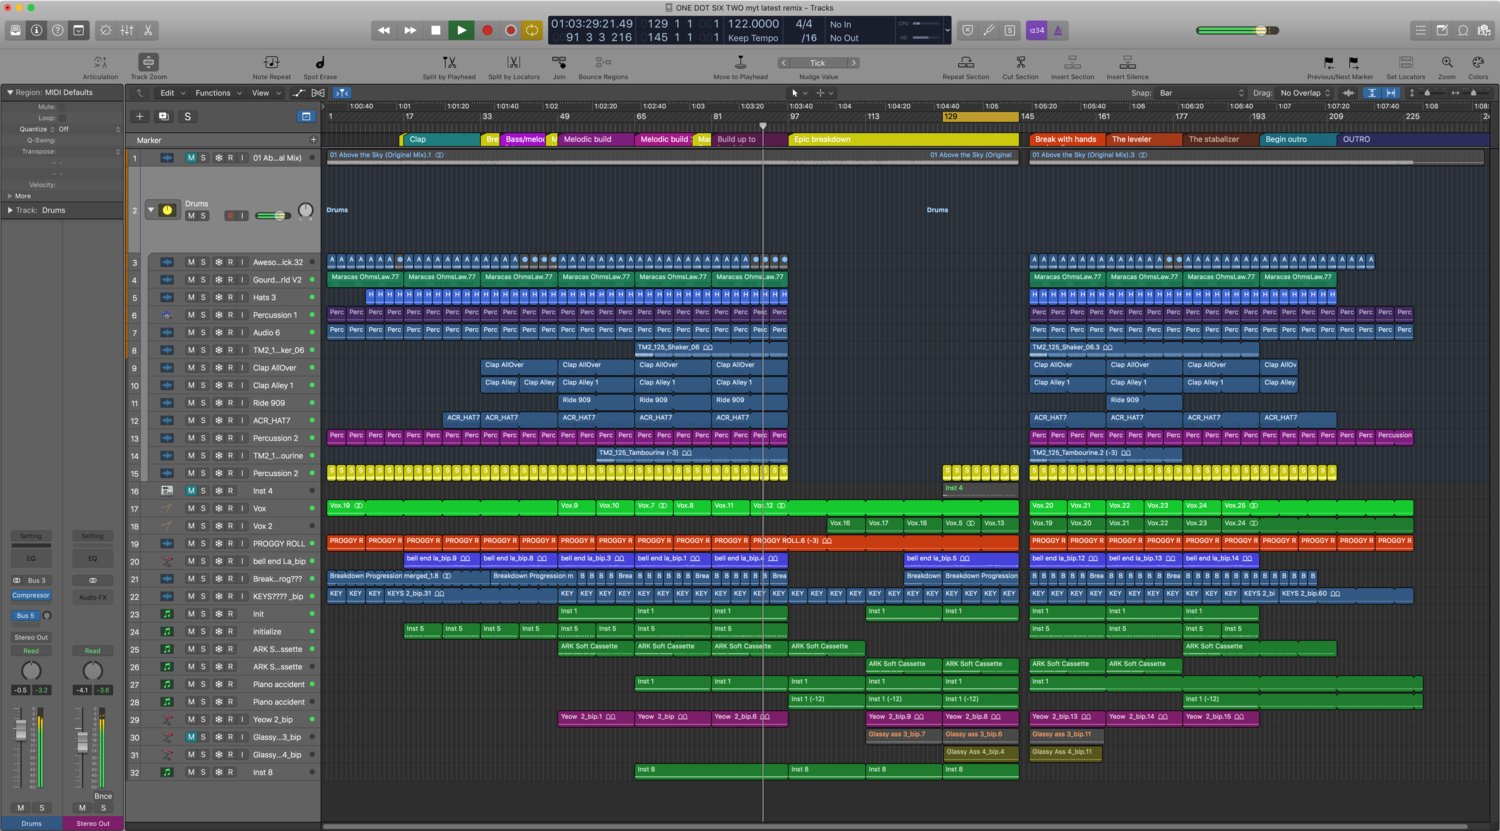This screenshot has height=831, width=1500.
Task: Toggle the global Solo S button
Action: (187, 117)
